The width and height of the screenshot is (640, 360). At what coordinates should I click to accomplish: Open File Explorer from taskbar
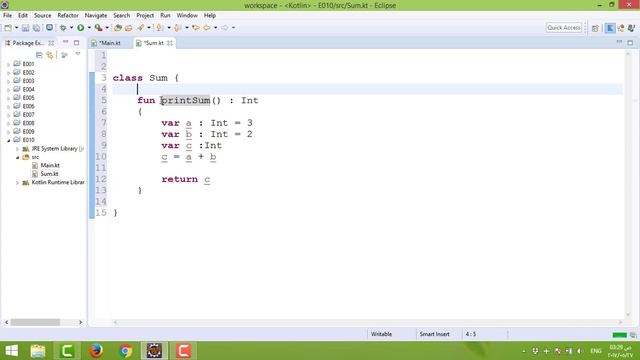click(38, 351)
